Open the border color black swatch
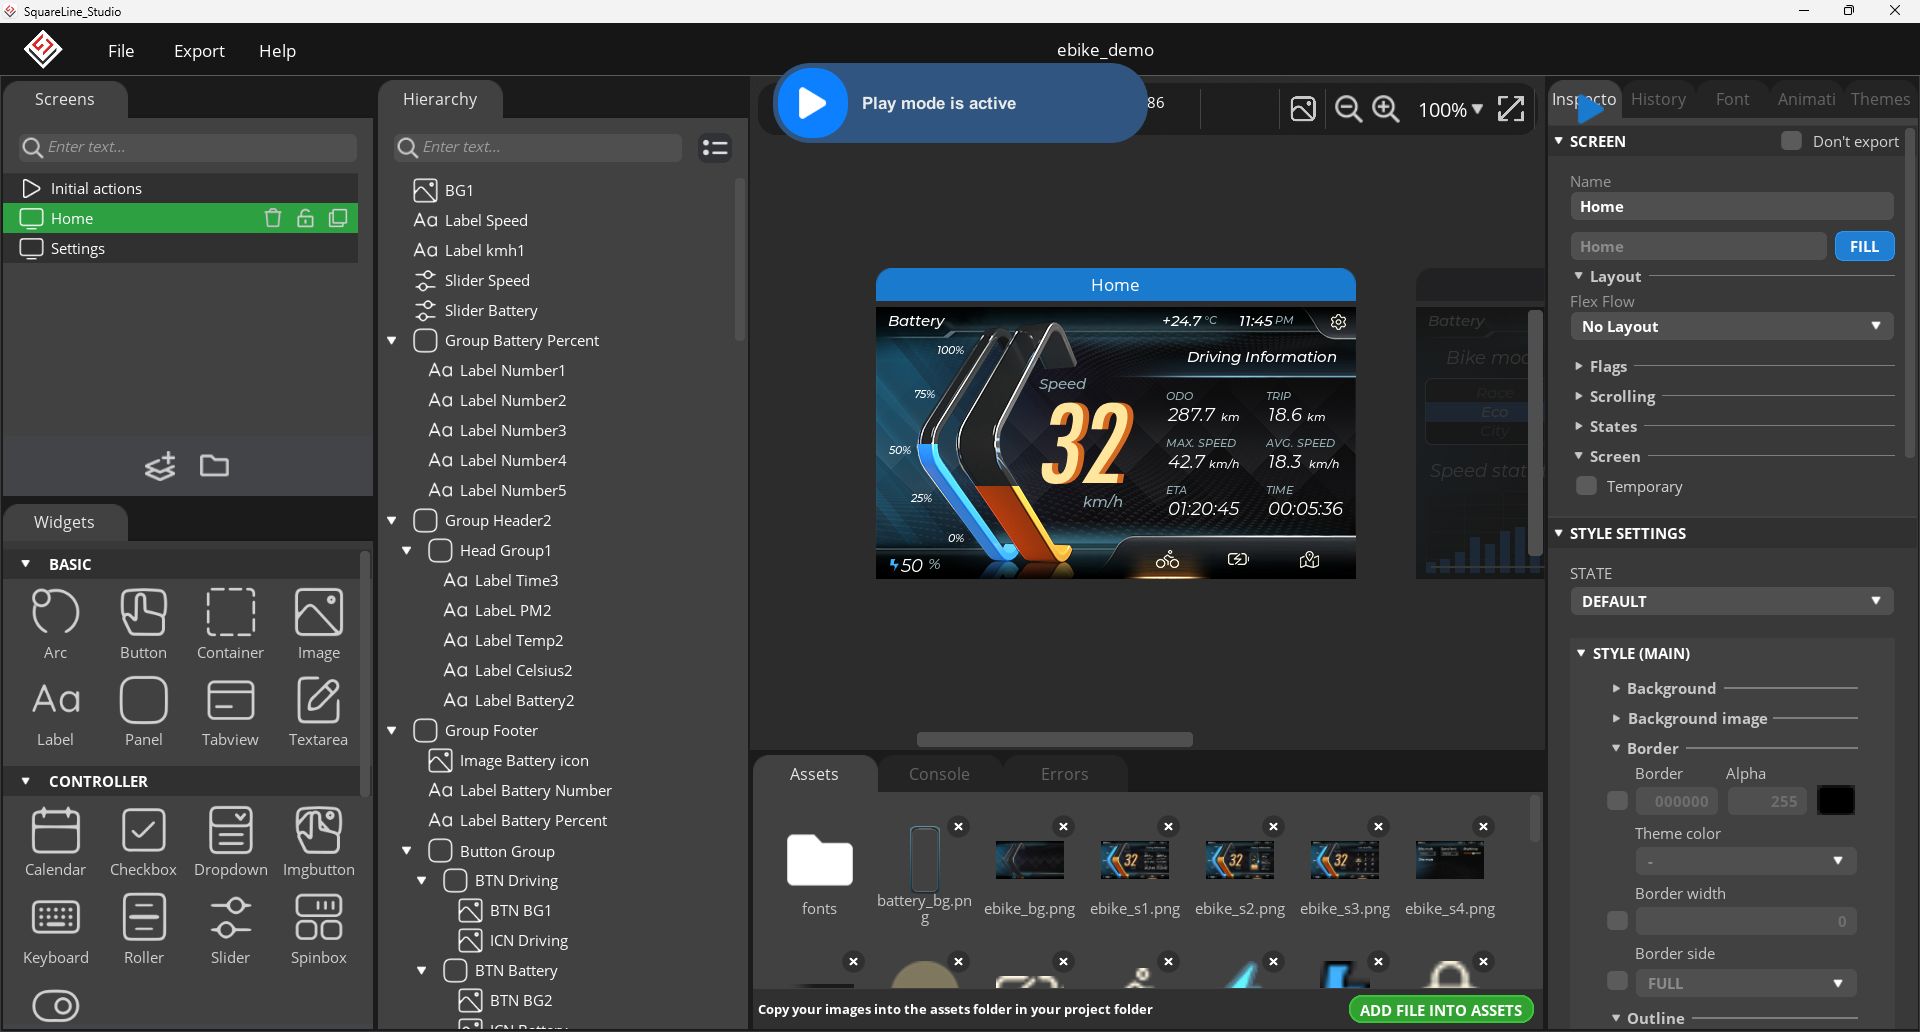Screen dimensions: 1920x1032 (x=1835, y=801)
